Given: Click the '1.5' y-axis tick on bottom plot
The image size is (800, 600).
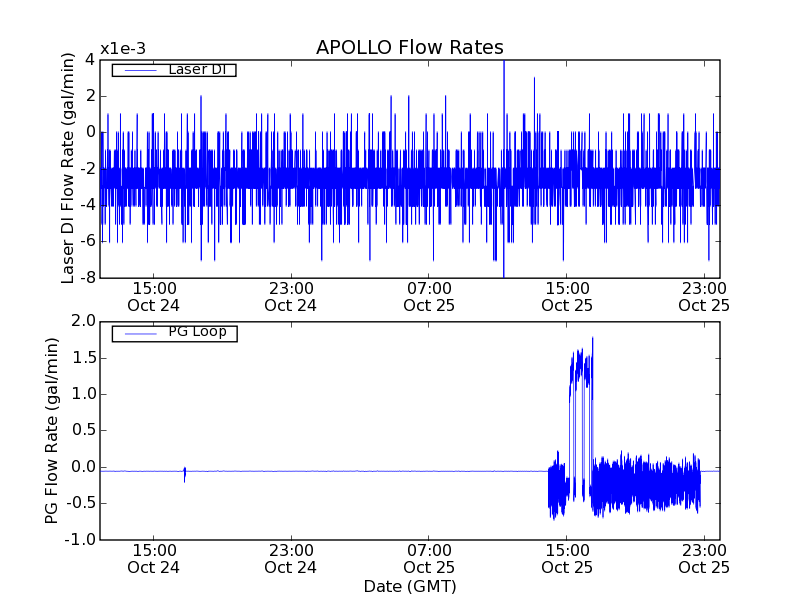Looking at the screenshot, I should pos(82,357).
